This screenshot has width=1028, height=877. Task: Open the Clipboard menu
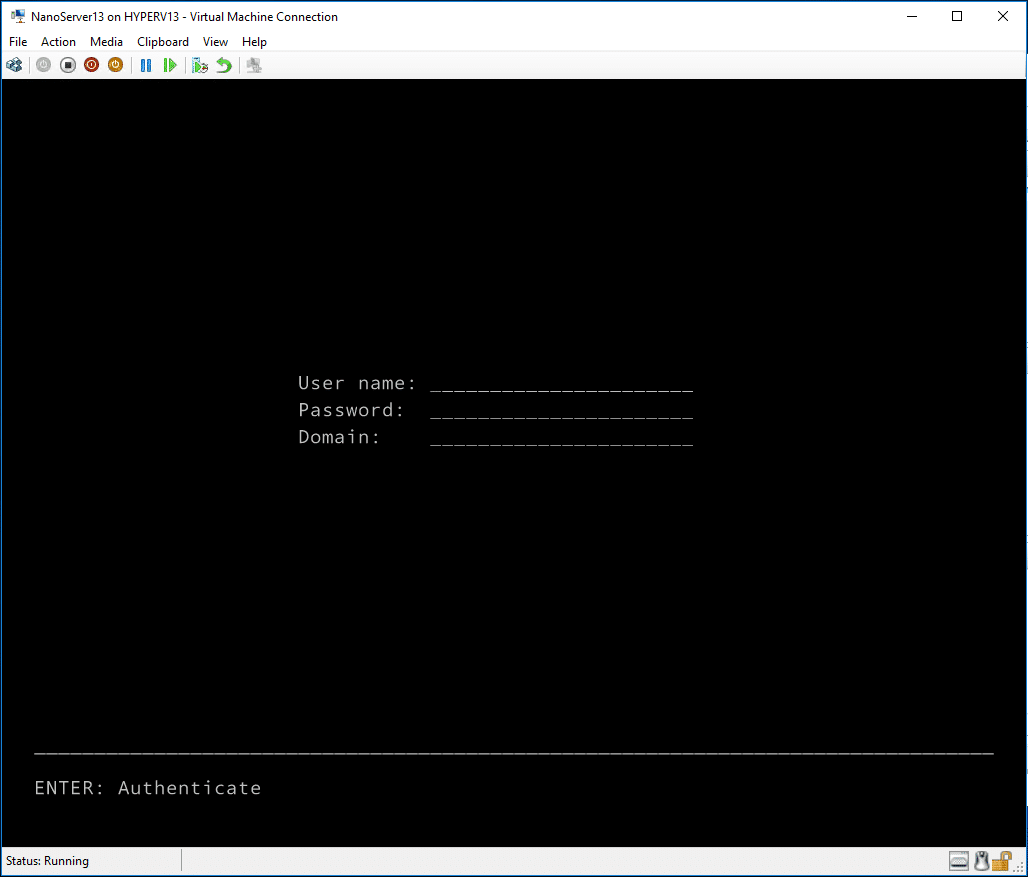[163, 42]
